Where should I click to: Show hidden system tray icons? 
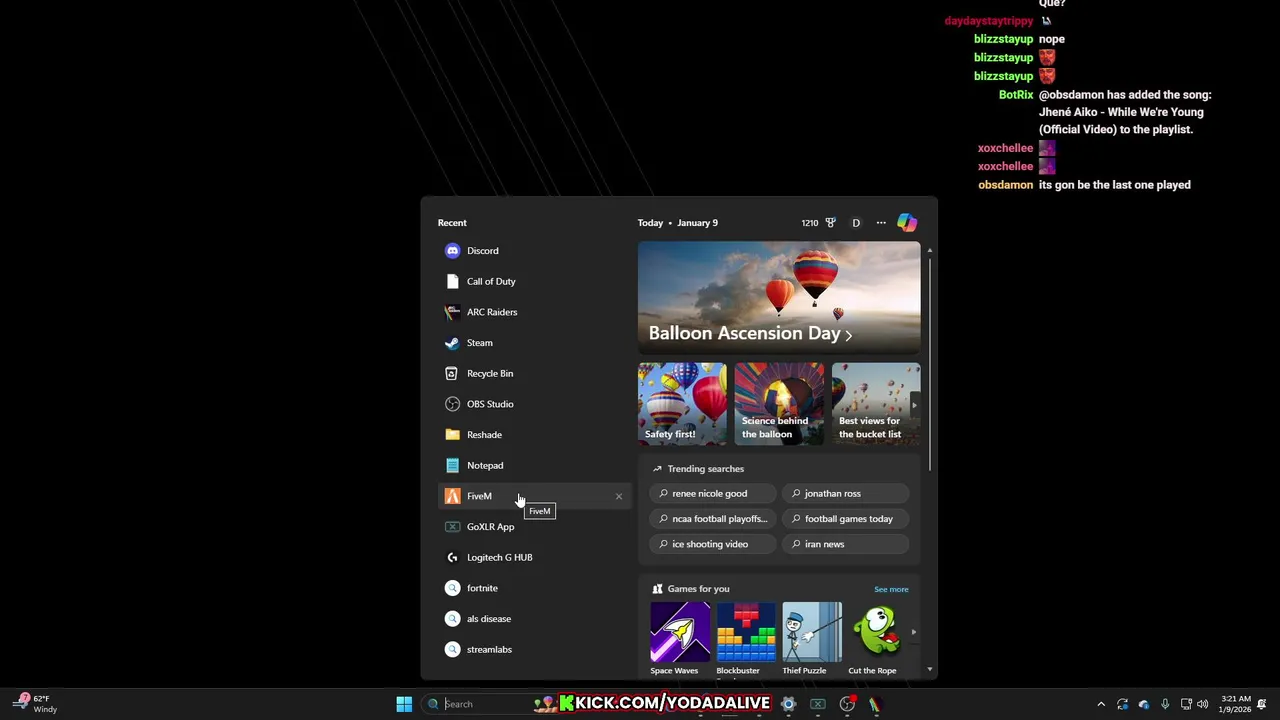(x=1101, y=704)
